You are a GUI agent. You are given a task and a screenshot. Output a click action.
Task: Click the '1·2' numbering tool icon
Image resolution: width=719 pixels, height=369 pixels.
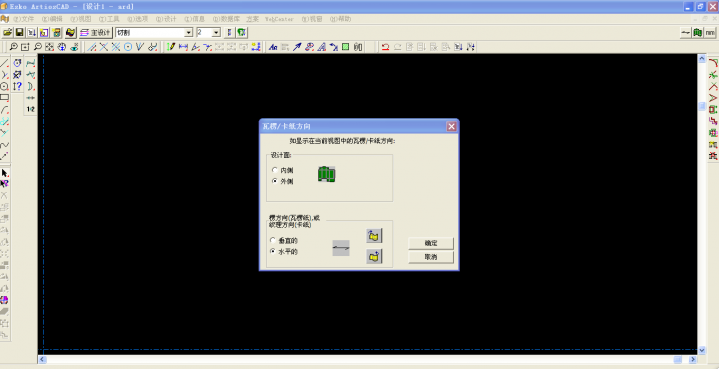(x=31, y=109)
